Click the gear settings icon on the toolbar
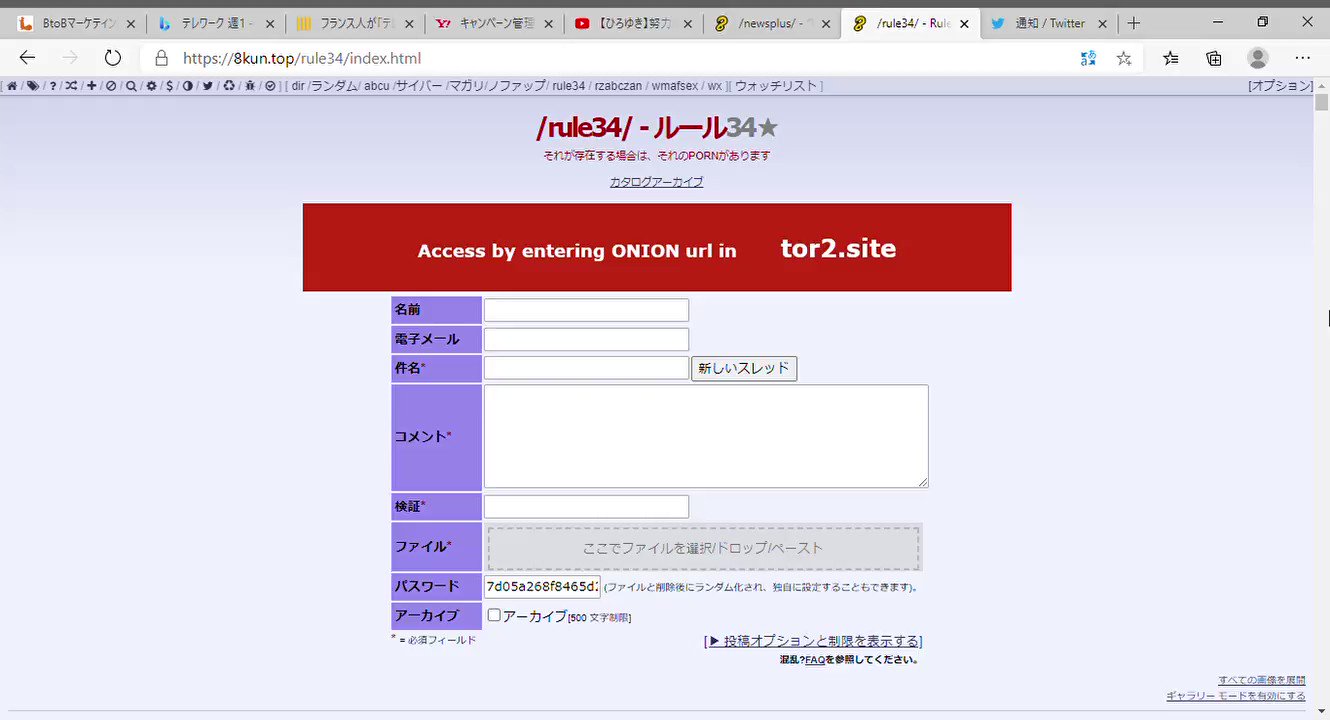 coord(152,86)
